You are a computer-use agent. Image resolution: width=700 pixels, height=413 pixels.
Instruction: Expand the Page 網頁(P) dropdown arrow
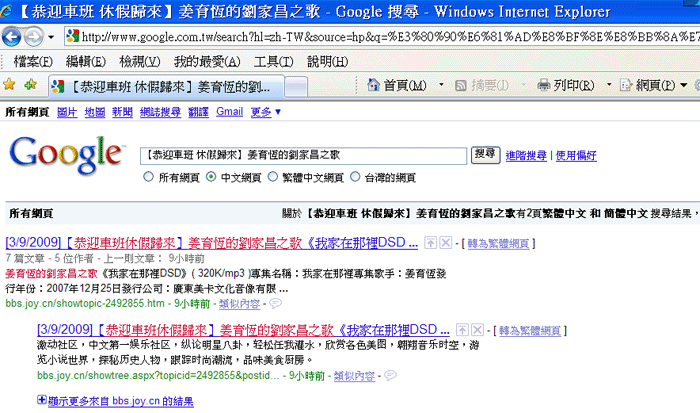tap(683, 85)
